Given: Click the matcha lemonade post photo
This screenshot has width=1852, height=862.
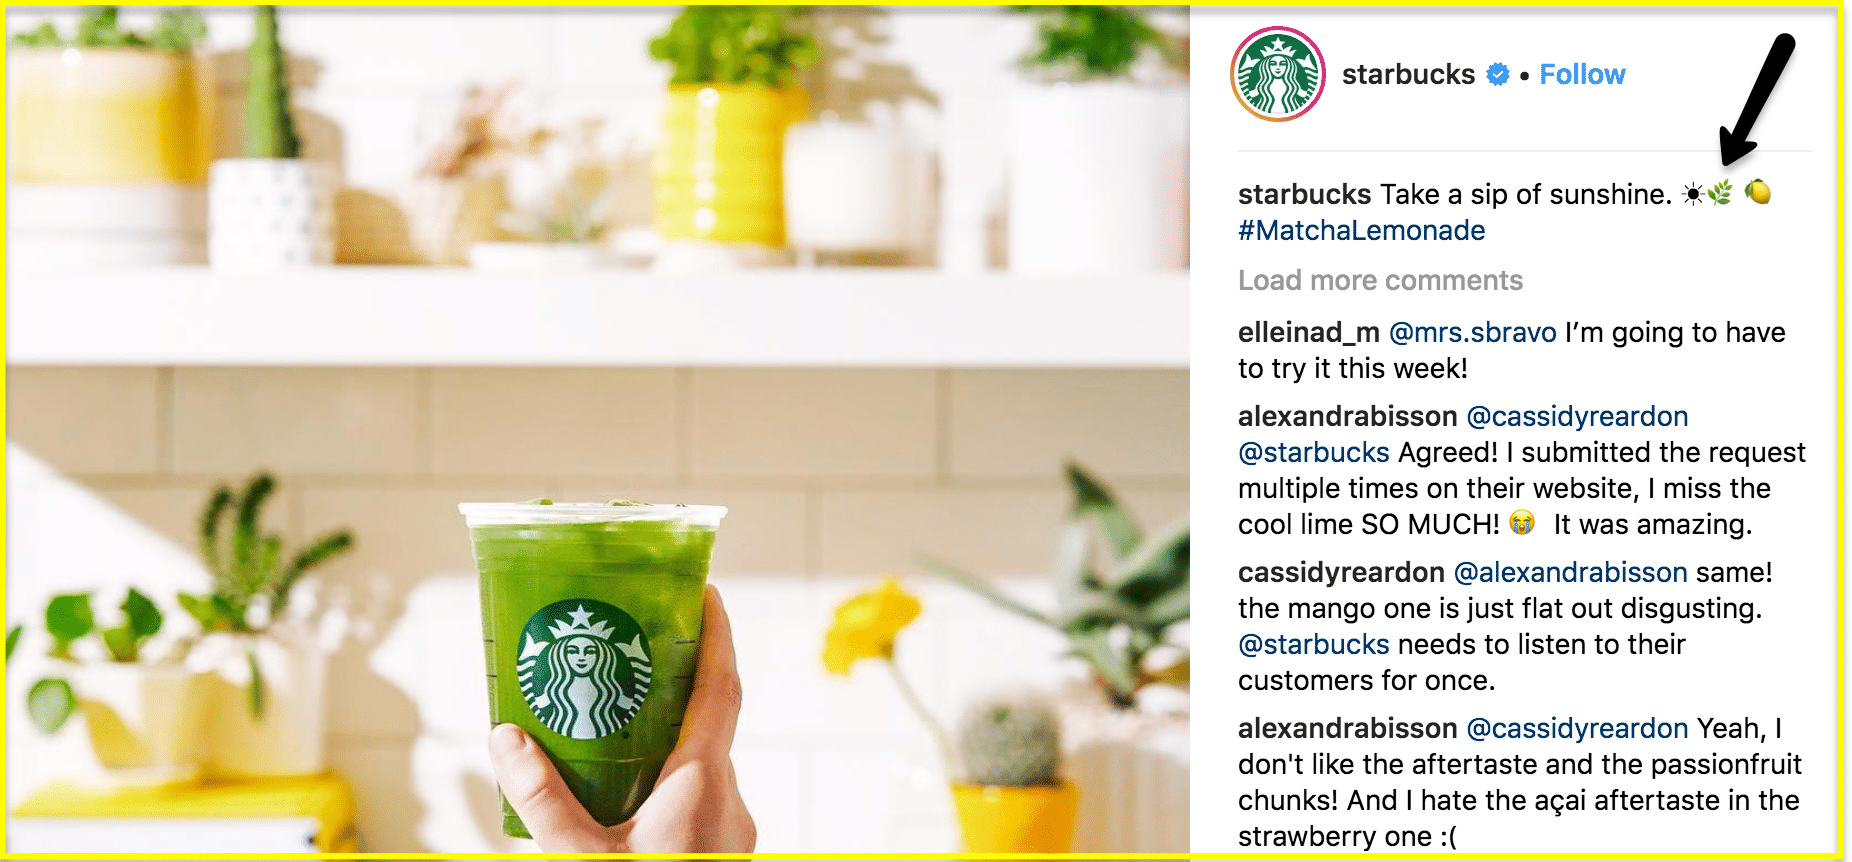Looking at the screenshot, I should [598, 430].
